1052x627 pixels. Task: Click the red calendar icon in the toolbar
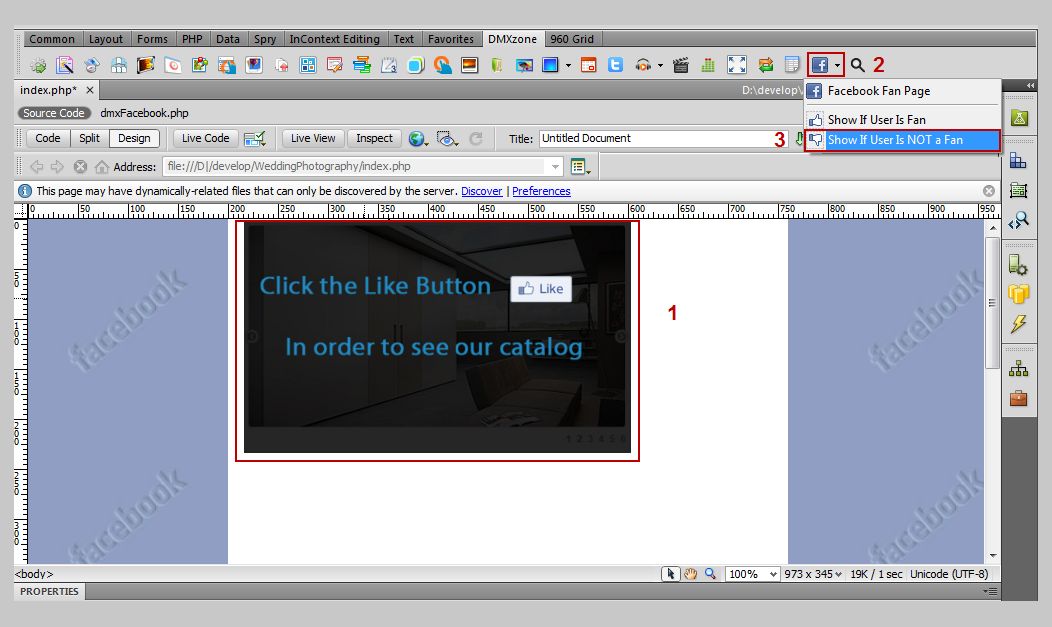(588, 65)
